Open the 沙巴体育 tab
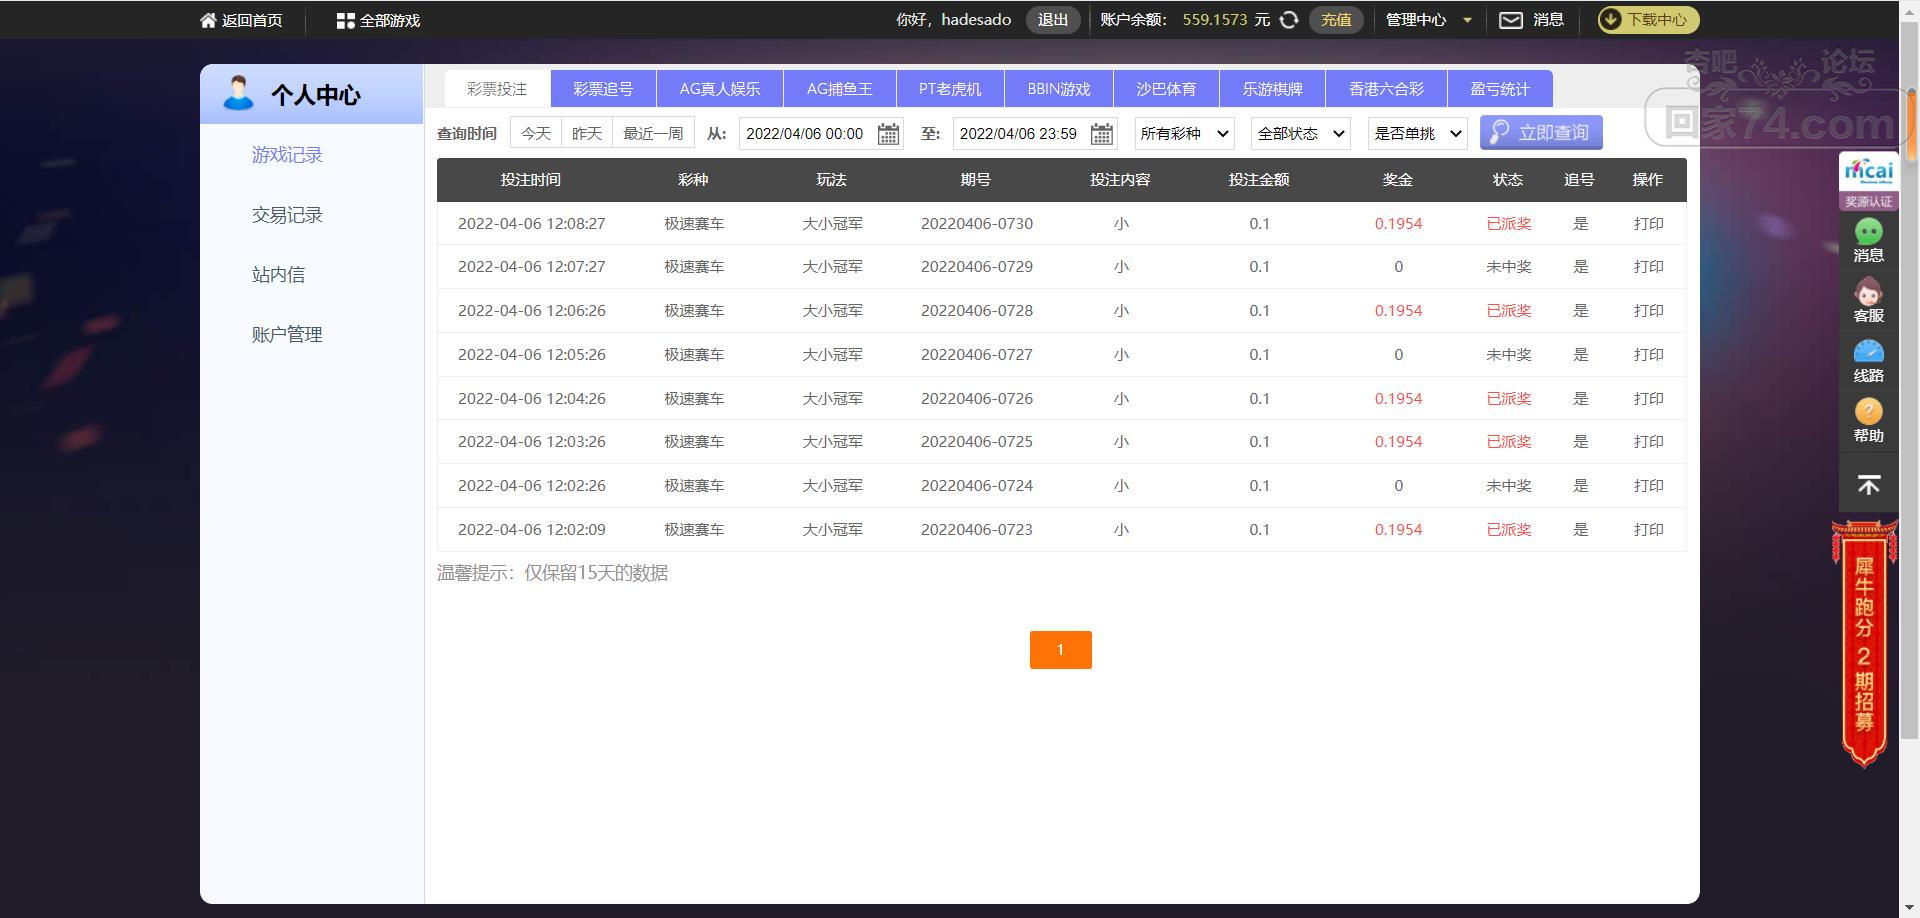The image size is (1920, 918). point(1166,89)
